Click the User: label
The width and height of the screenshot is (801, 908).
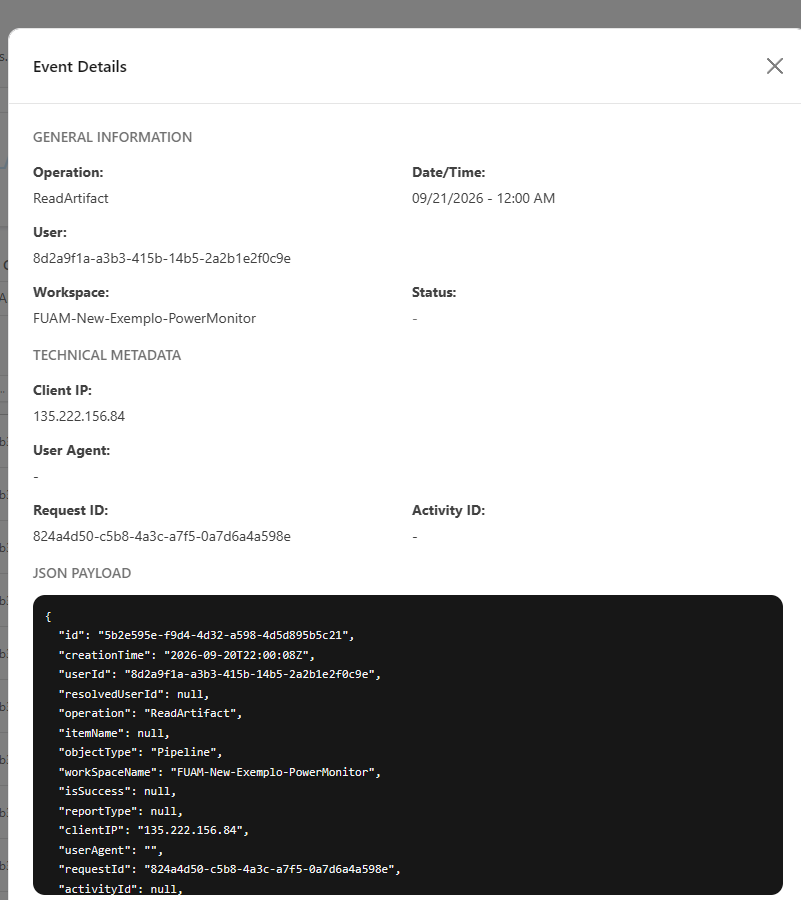(50, 233)
